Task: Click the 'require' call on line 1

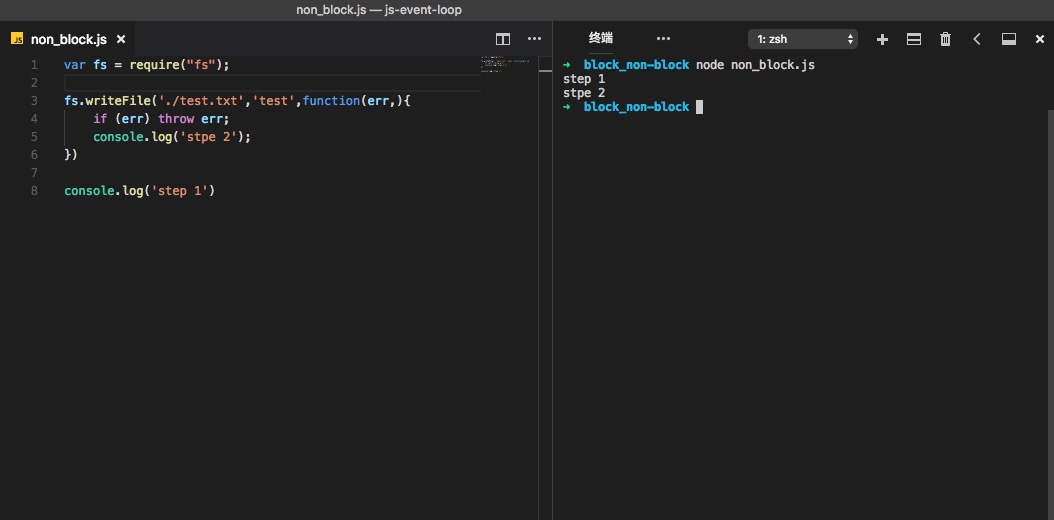Action: (x=155, y=65)
